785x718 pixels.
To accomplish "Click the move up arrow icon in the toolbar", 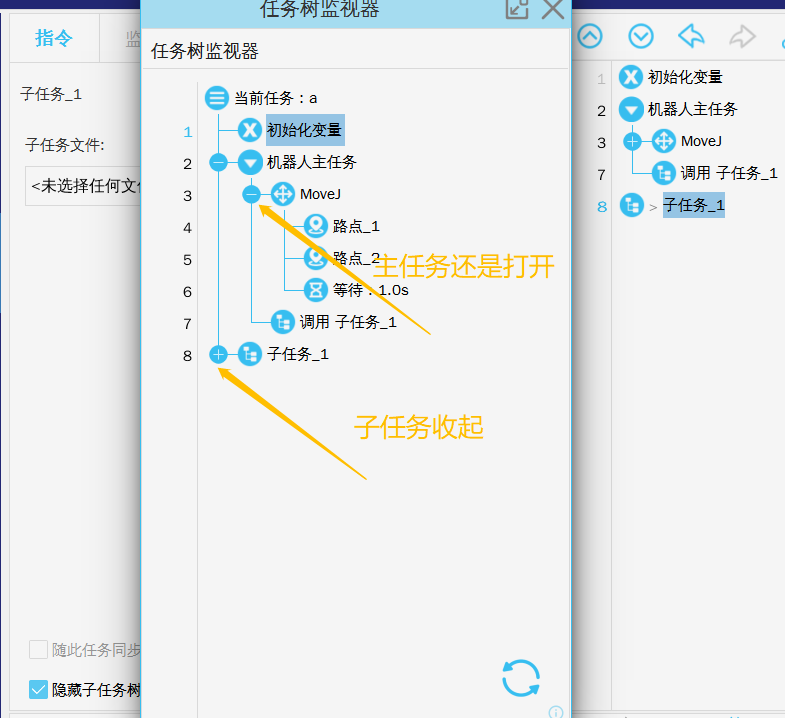I will pyautogui.click(x=590, y=37).
